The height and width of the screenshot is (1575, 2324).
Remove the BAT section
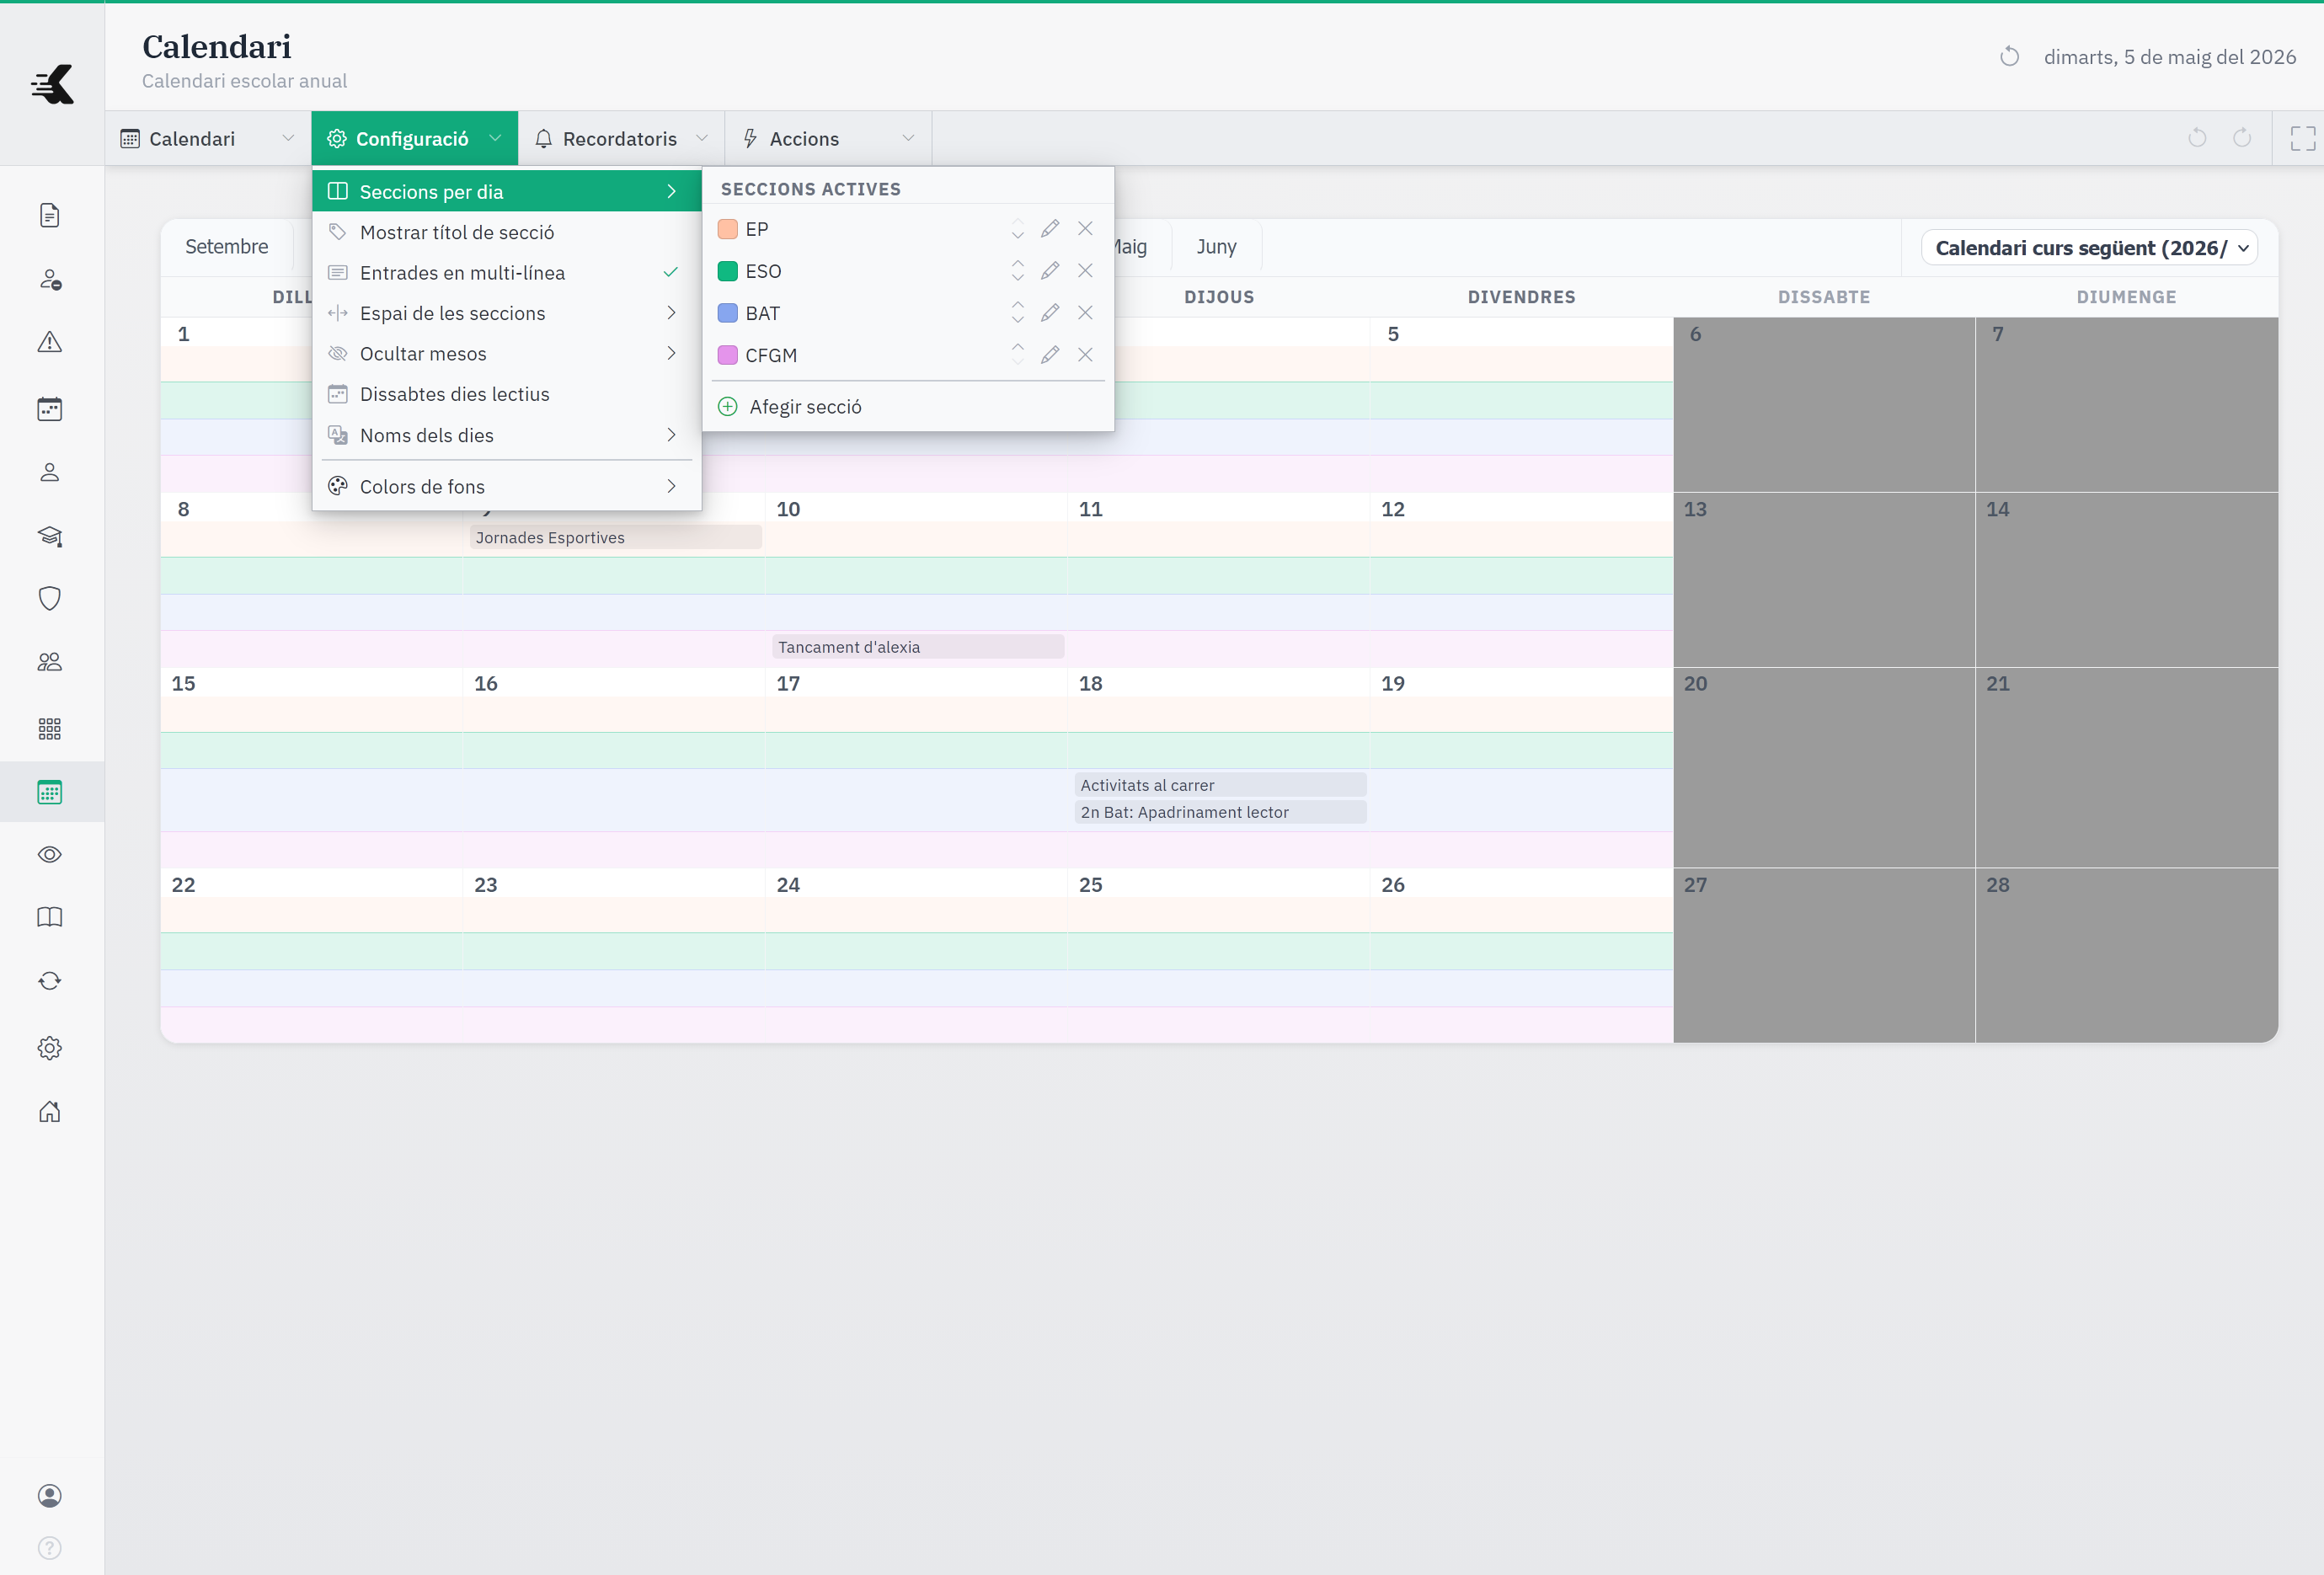pyautogui.click(x=1085, y=313)
